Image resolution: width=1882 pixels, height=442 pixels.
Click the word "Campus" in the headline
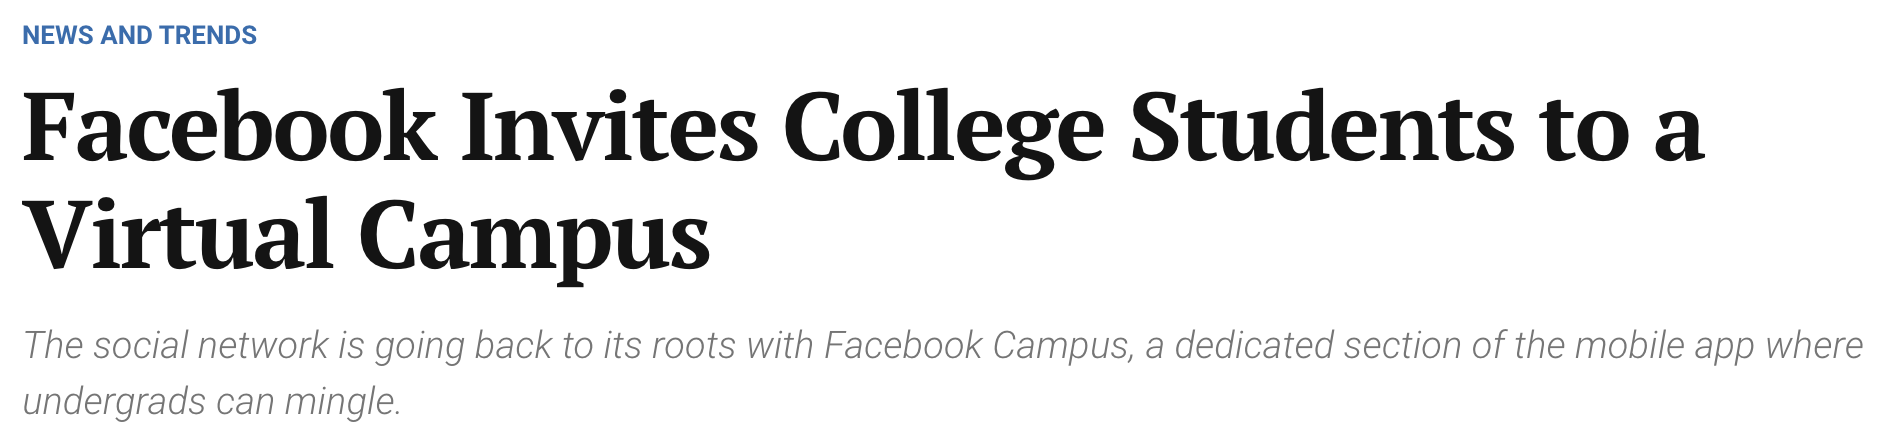[x=534, y=235]
